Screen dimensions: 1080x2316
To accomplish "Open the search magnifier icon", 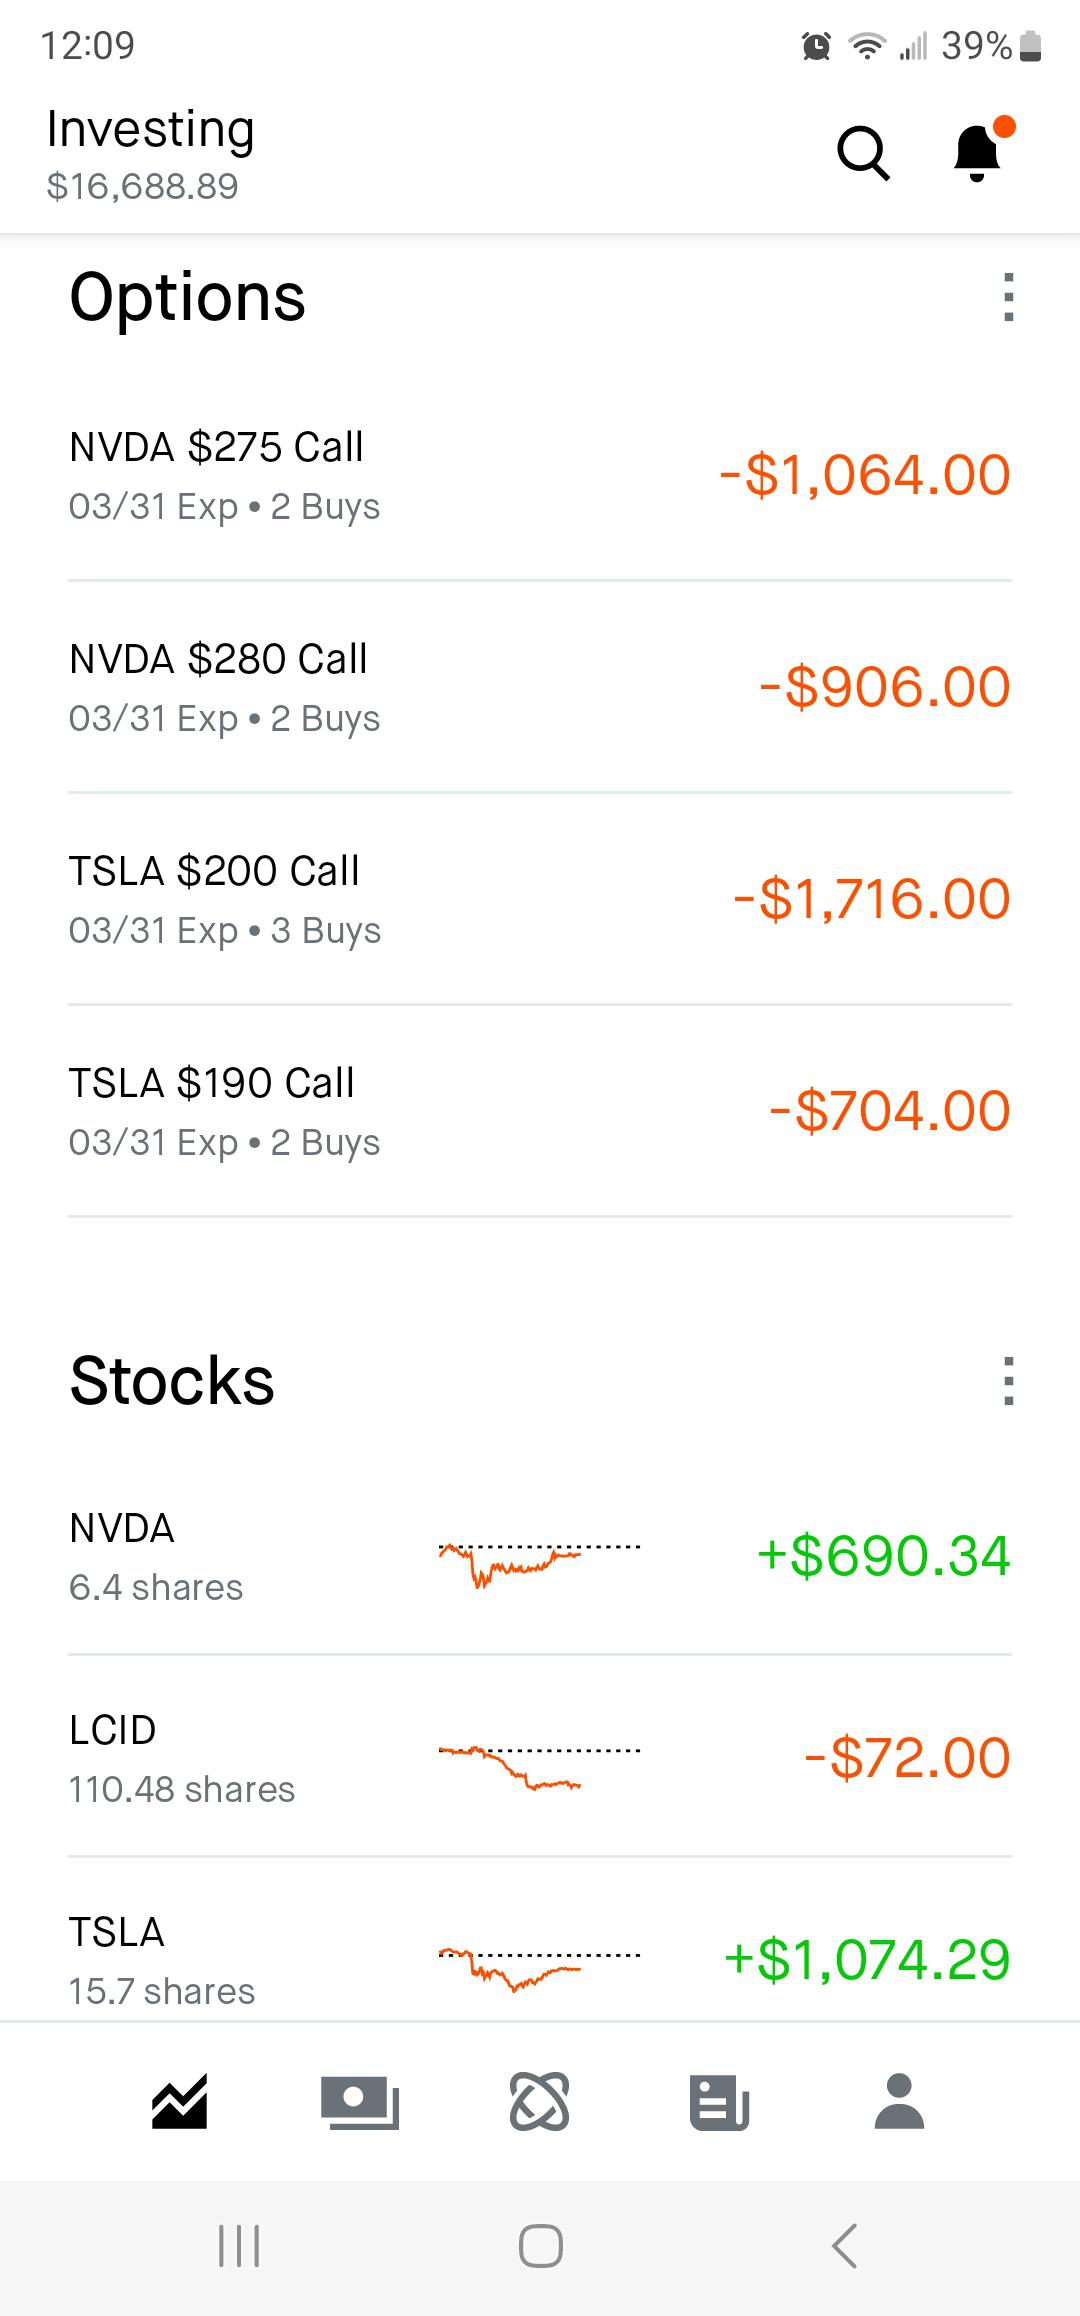I will [863, 153].
